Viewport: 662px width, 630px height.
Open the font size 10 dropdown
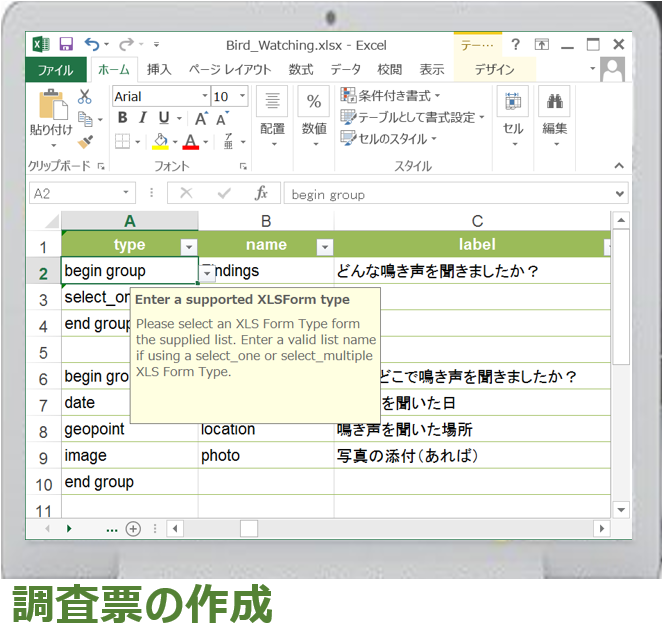(242, 96)
